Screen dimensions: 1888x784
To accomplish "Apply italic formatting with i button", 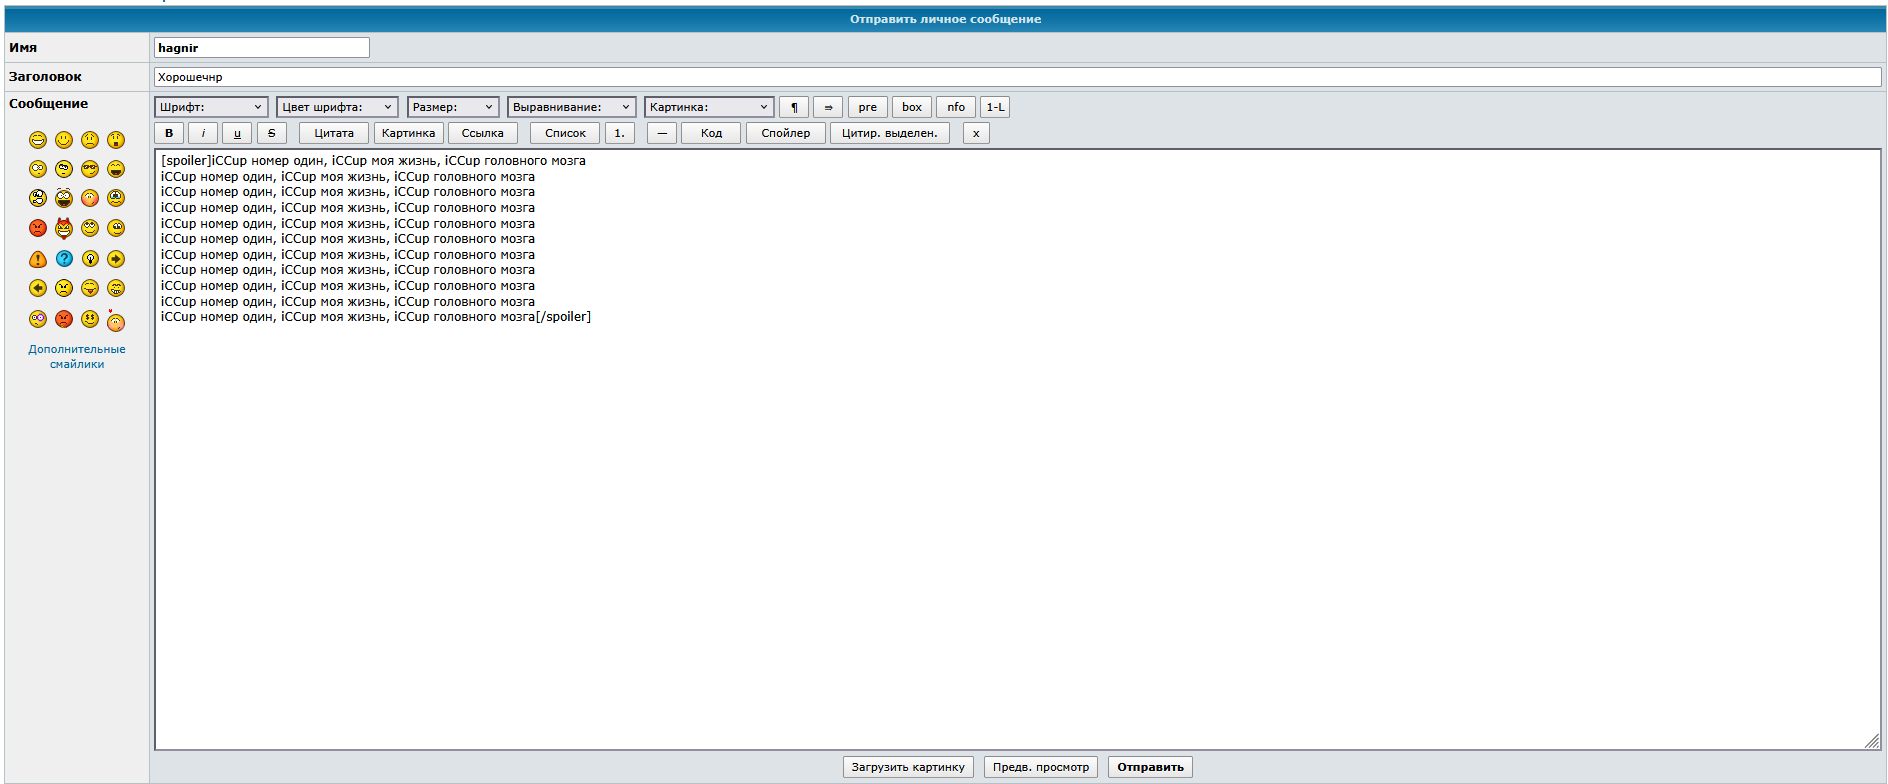I will (203, 133).
